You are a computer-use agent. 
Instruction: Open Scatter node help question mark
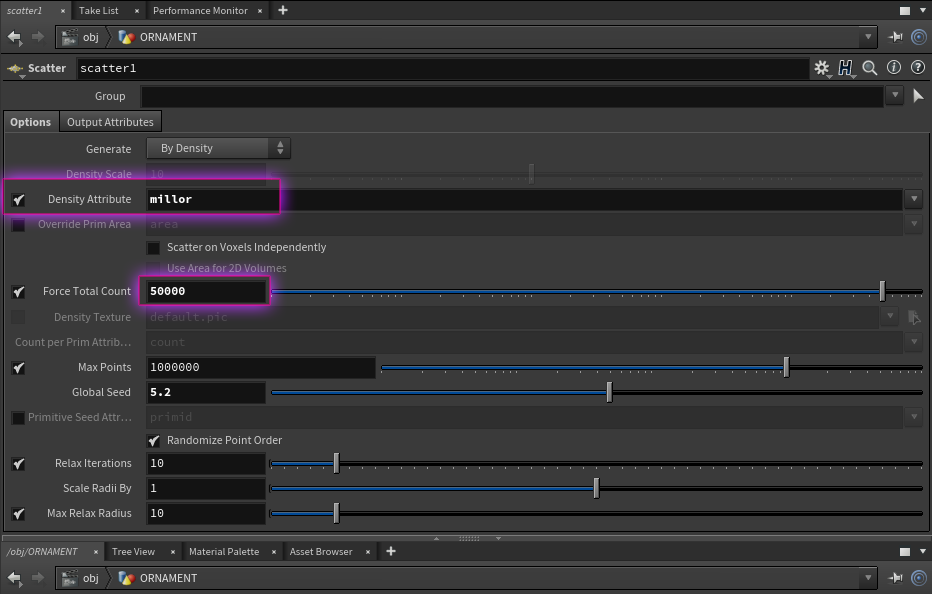pos(918,68)
